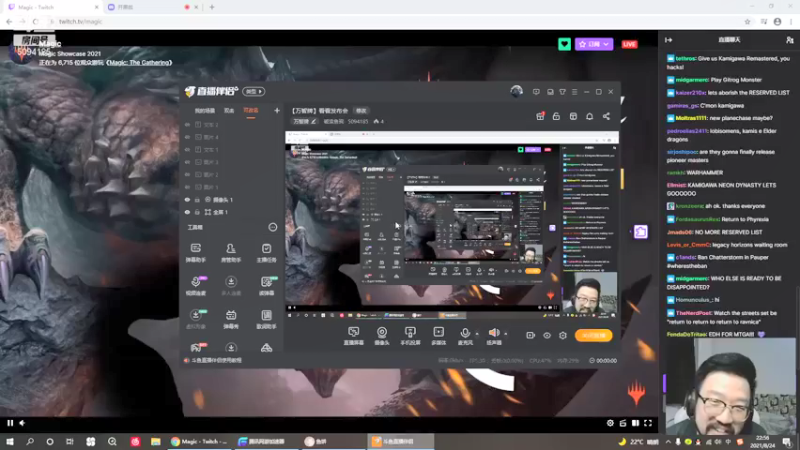Image resolution: width=800 pixels, height=450 pixels.
Task: Add 多媒体 multimedia source
Action: pyautogui.click(x=438, y=336)
